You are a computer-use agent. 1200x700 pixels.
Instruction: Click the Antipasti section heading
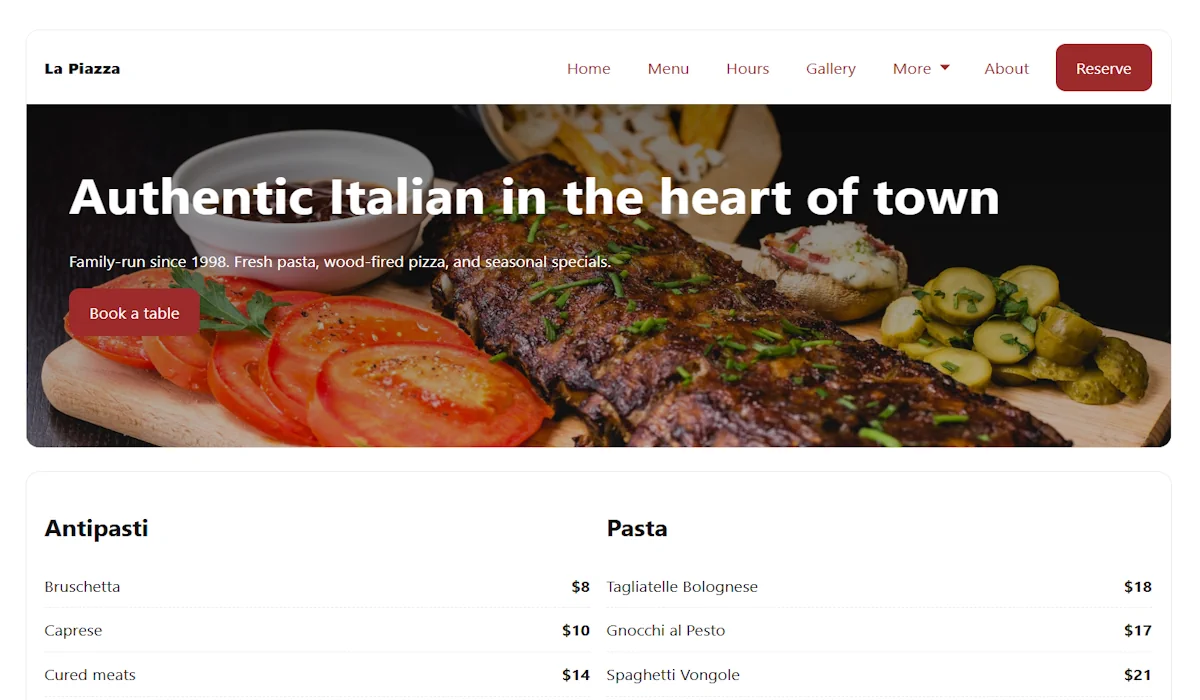96,528
